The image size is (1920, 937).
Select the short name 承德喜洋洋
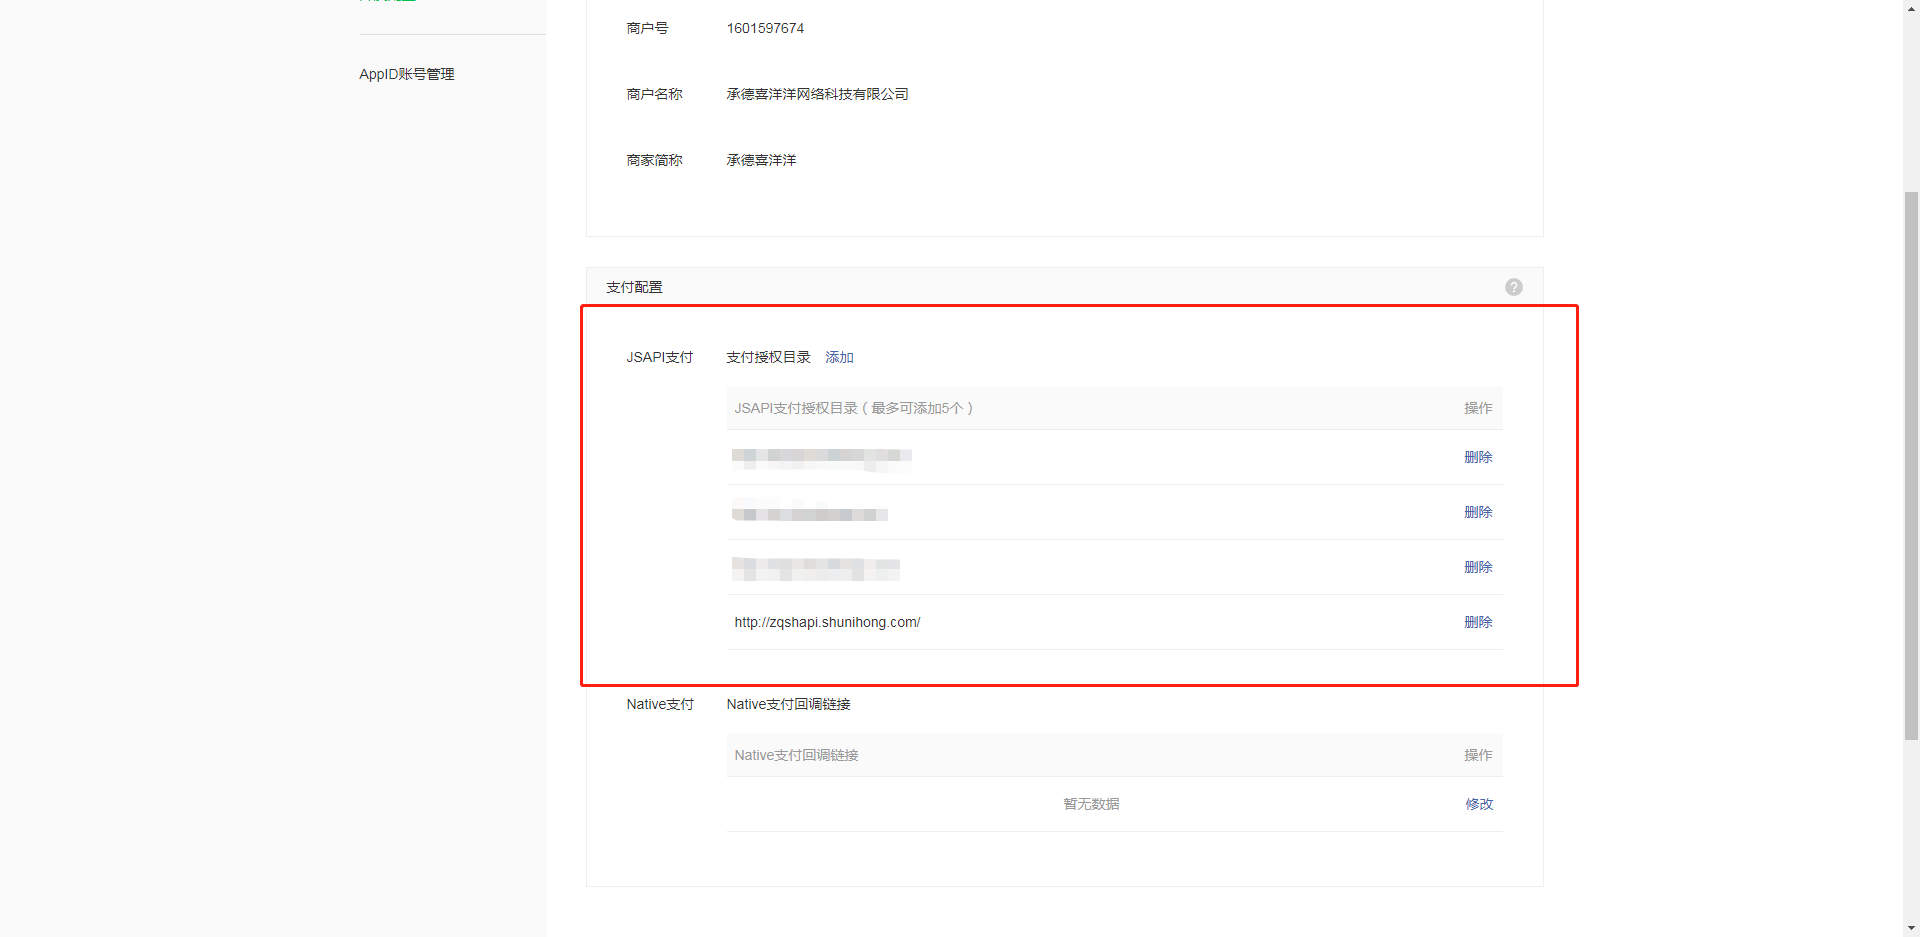point(761,160)
